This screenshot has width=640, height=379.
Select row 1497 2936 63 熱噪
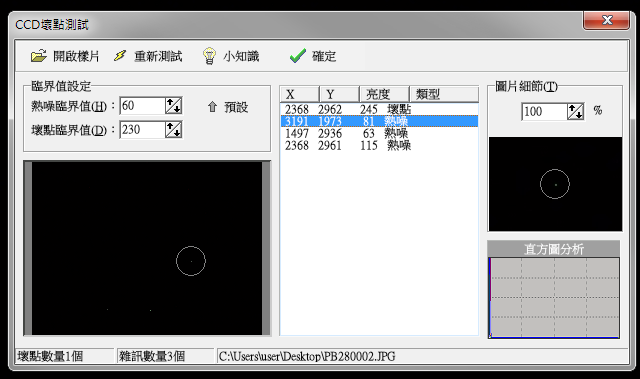(x=379, y=133)
